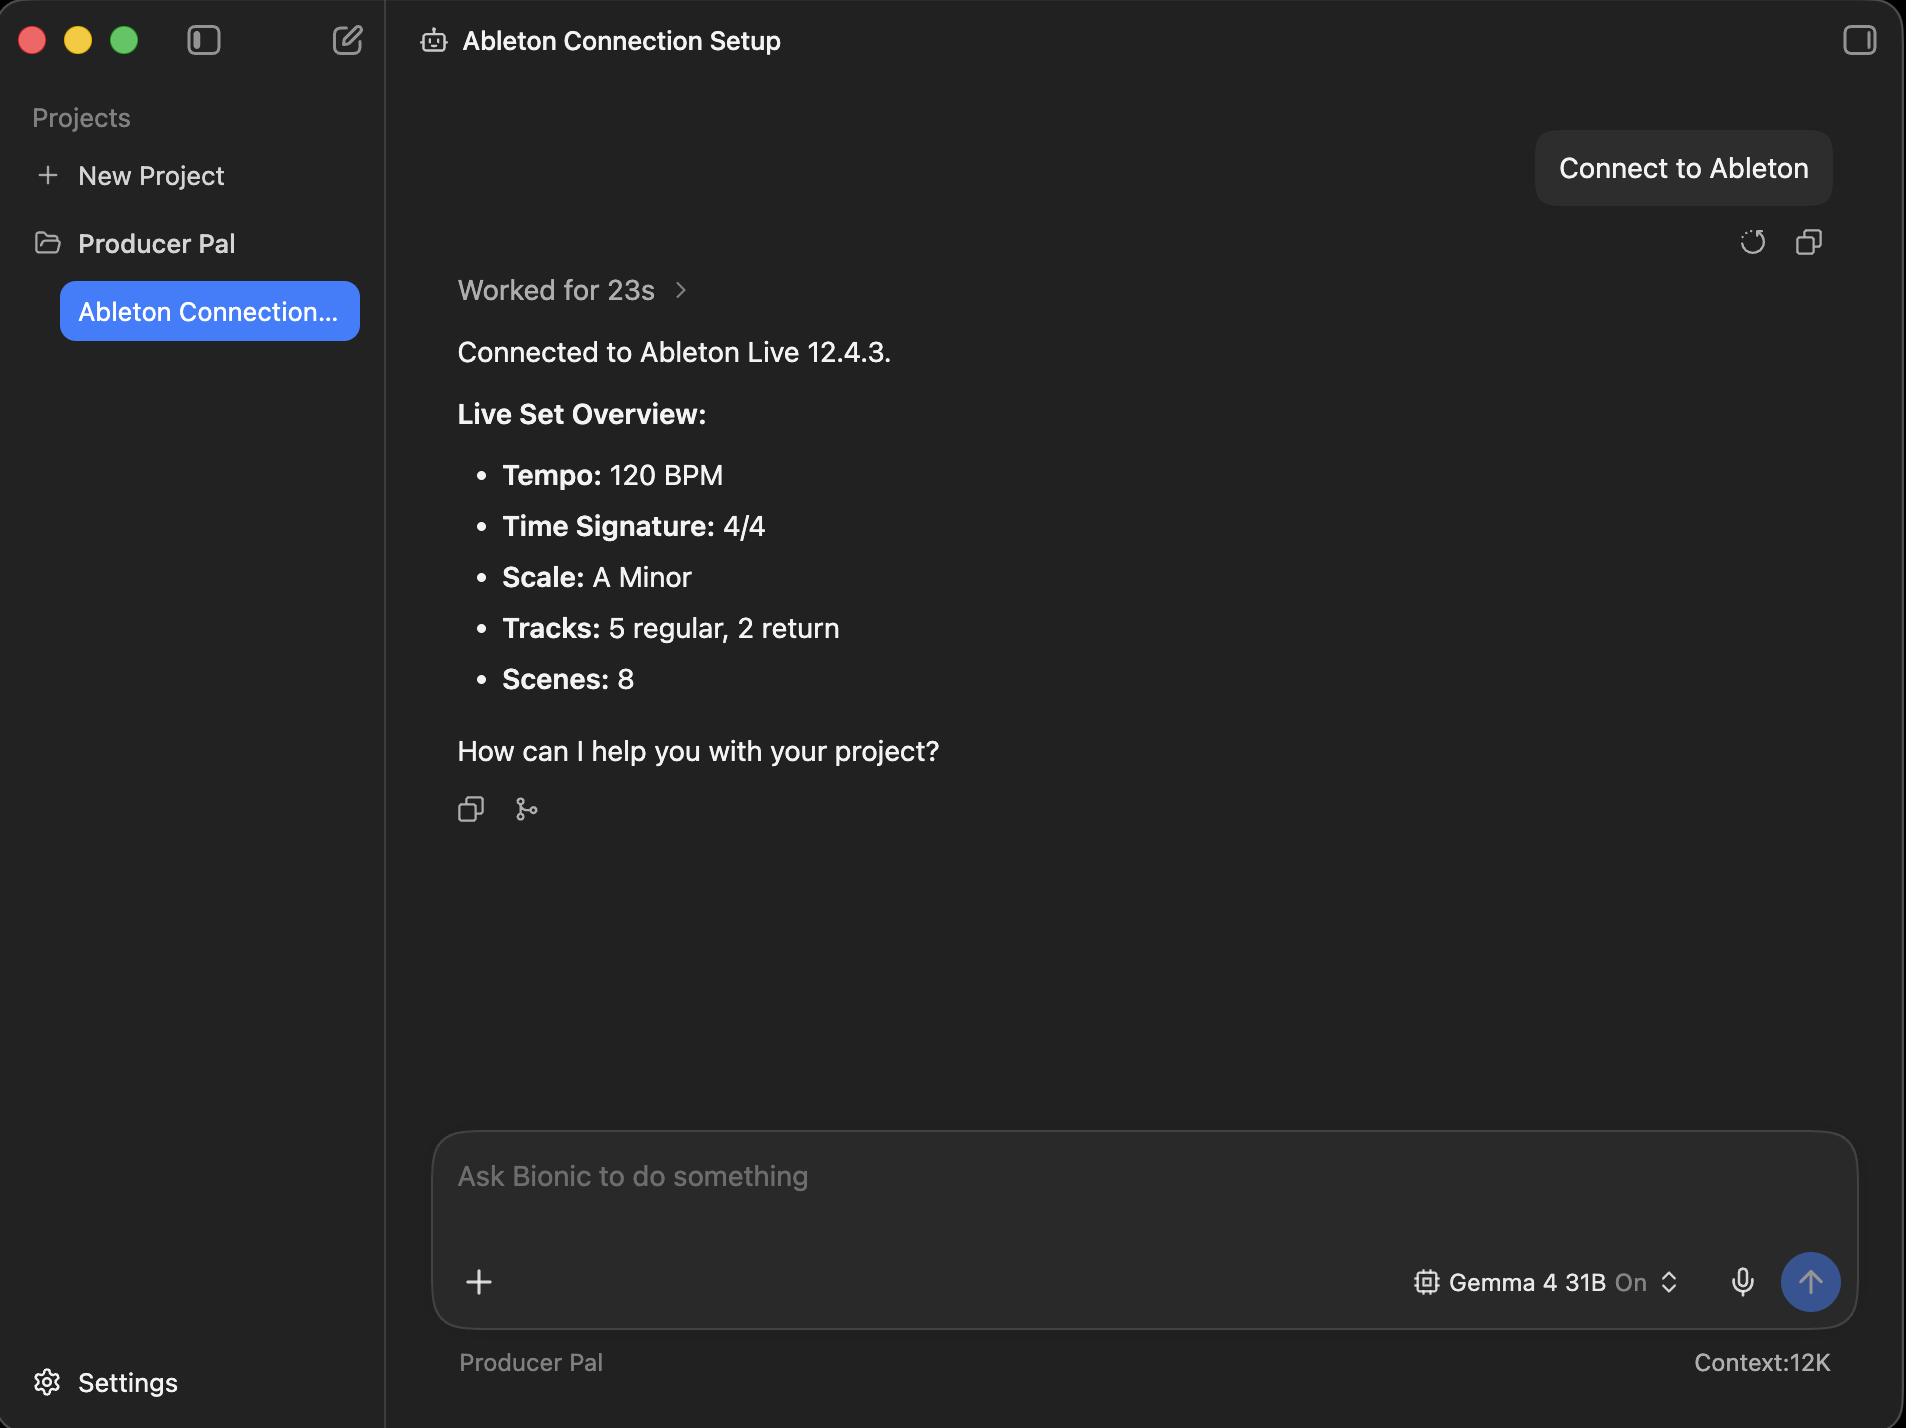The height and width of the screenshot is (1428, 1906).
Task: Maximize the window with green button
Action: click(124, 40)
